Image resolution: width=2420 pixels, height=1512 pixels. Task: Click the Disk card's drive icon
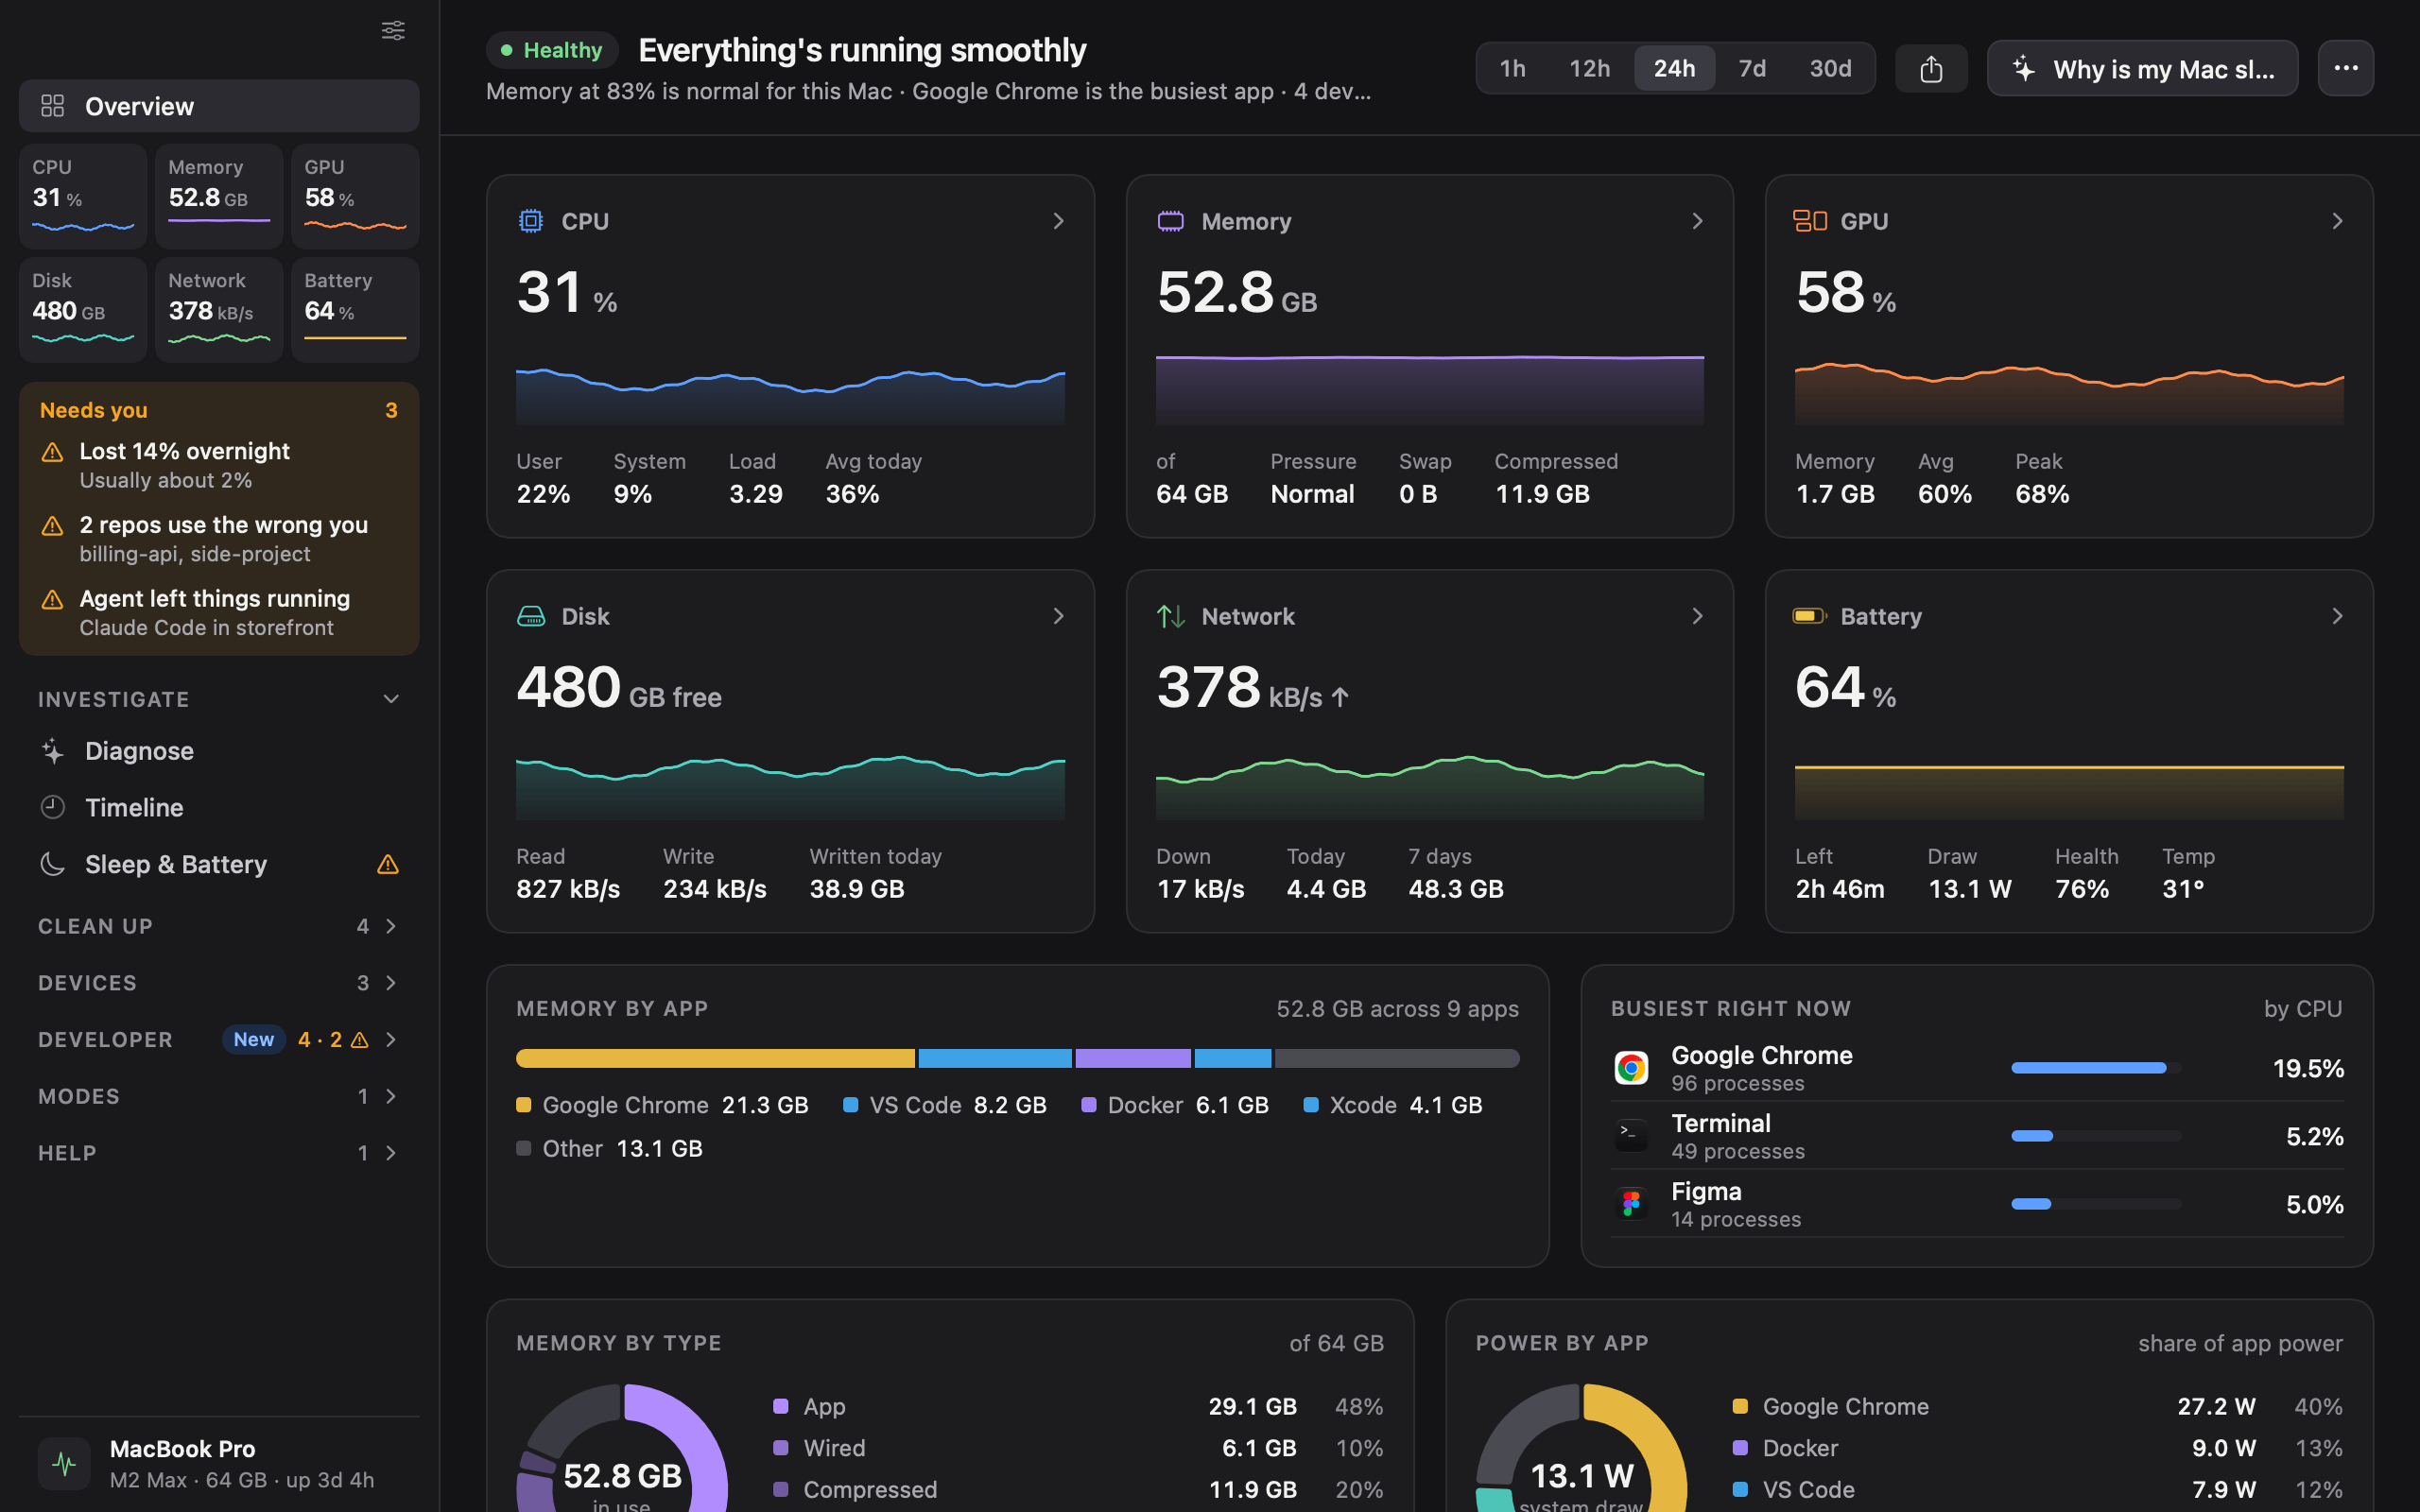[x=531, y=616]
